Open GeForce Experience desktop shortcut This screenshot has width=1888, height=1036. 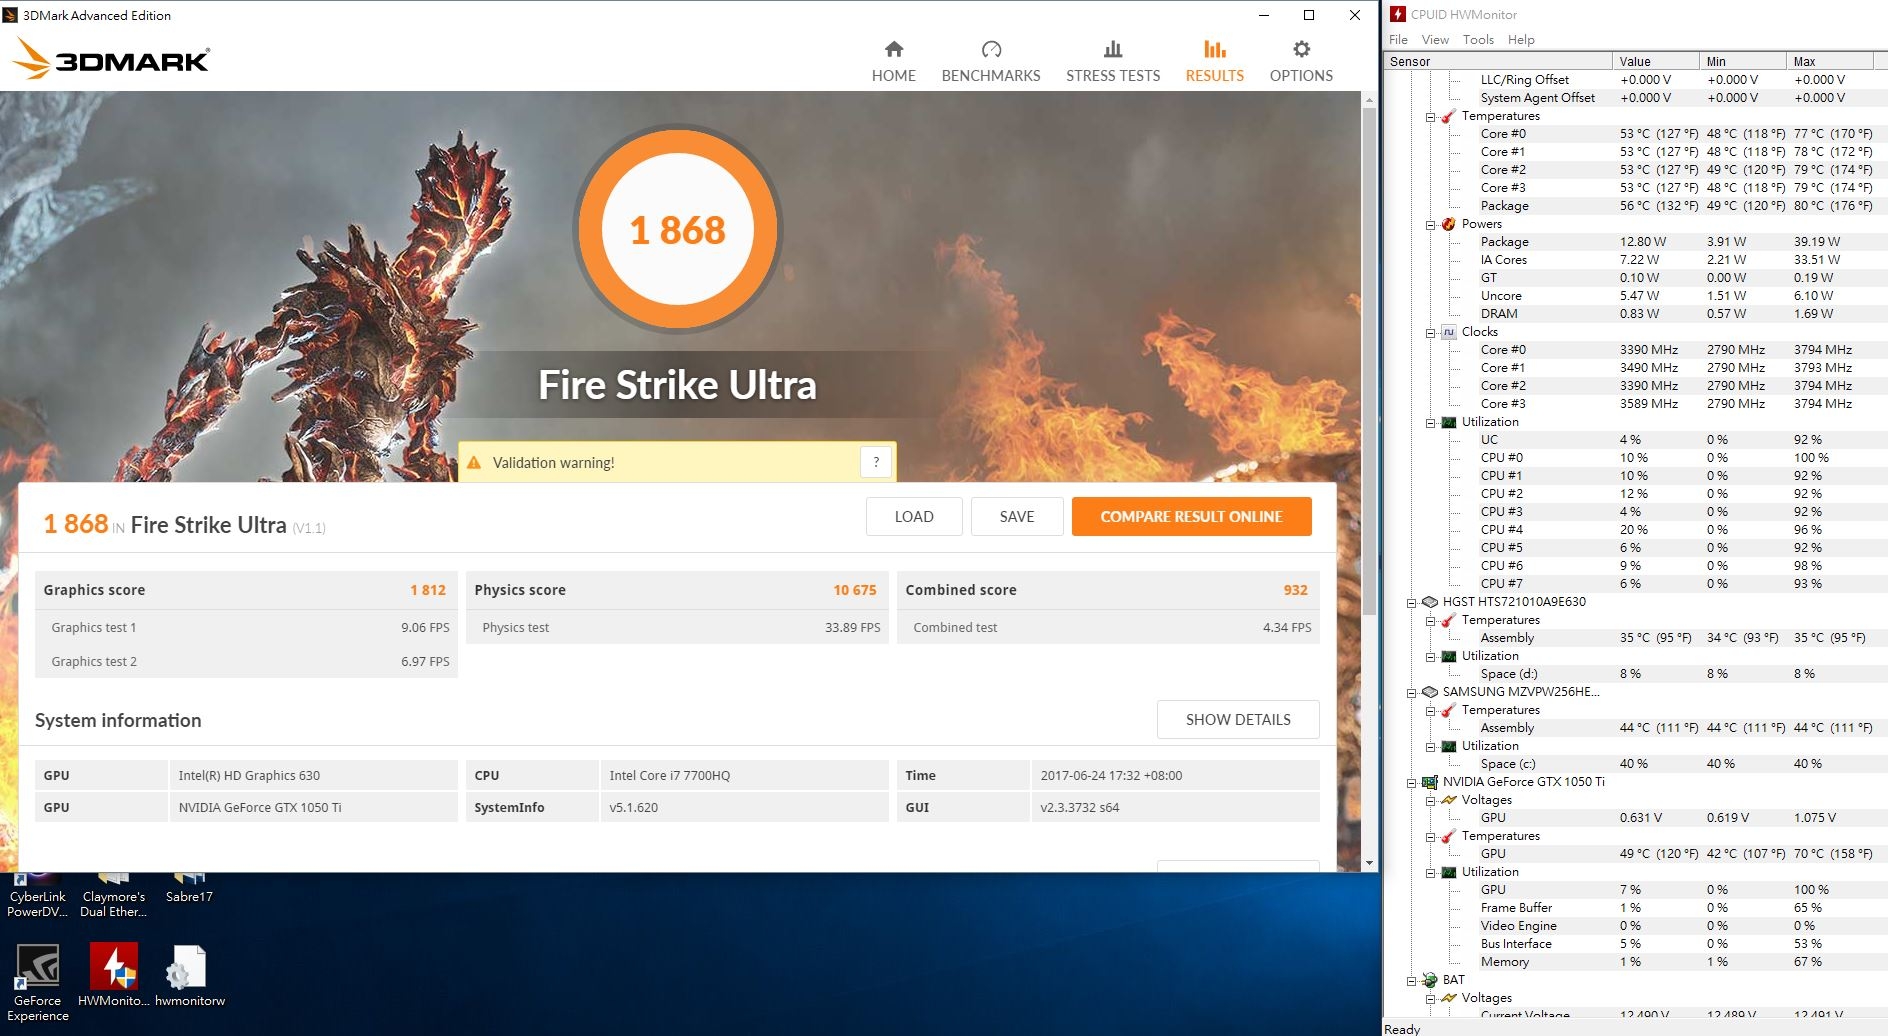tap(38, 983)
